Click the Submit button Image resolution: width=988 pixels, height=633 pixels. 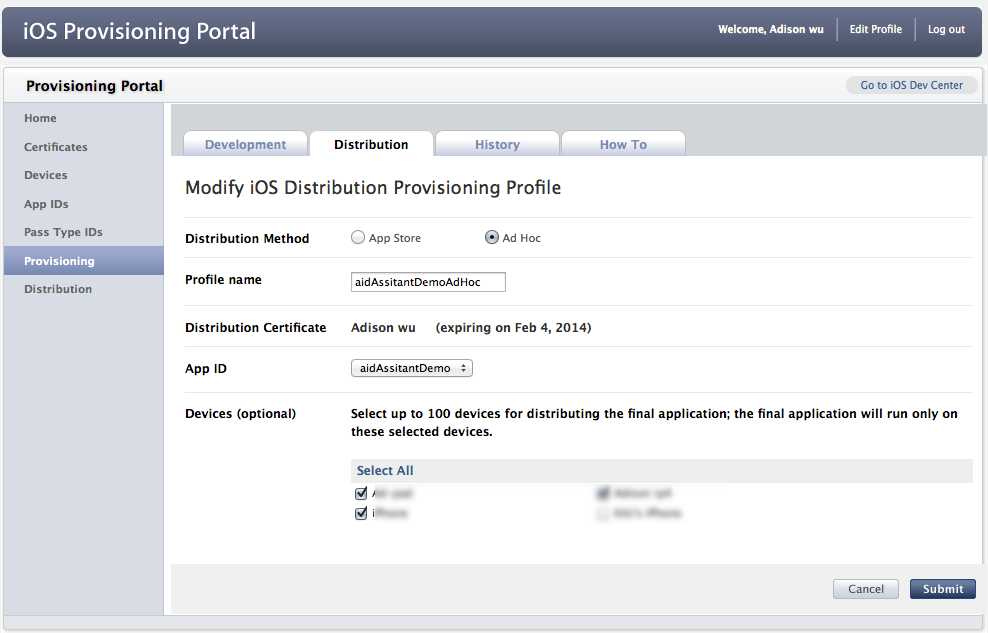click(943, 589)
